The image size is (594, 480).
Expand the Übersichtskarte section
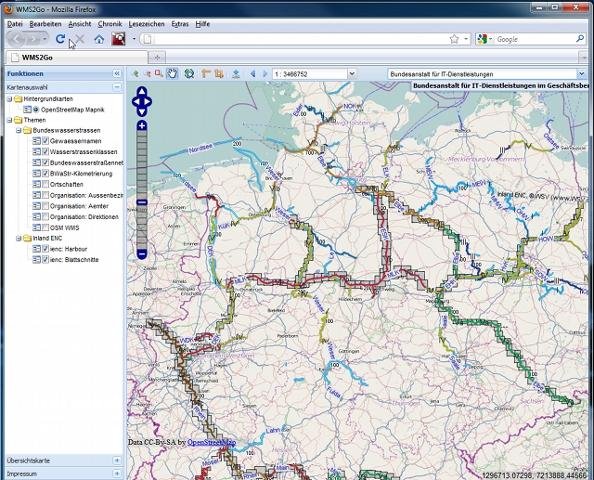(117, 461)
